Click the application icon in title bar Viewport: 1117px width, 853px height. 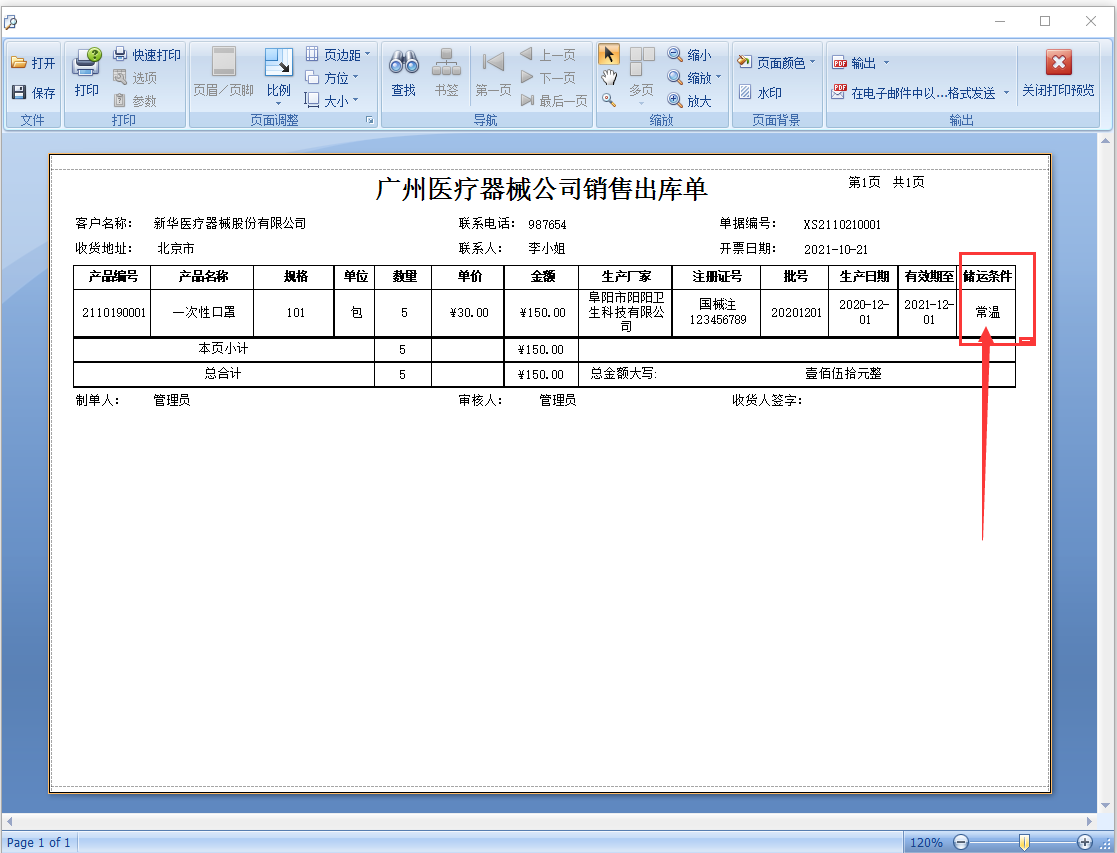pyautogui.click(x=11, y=22)
